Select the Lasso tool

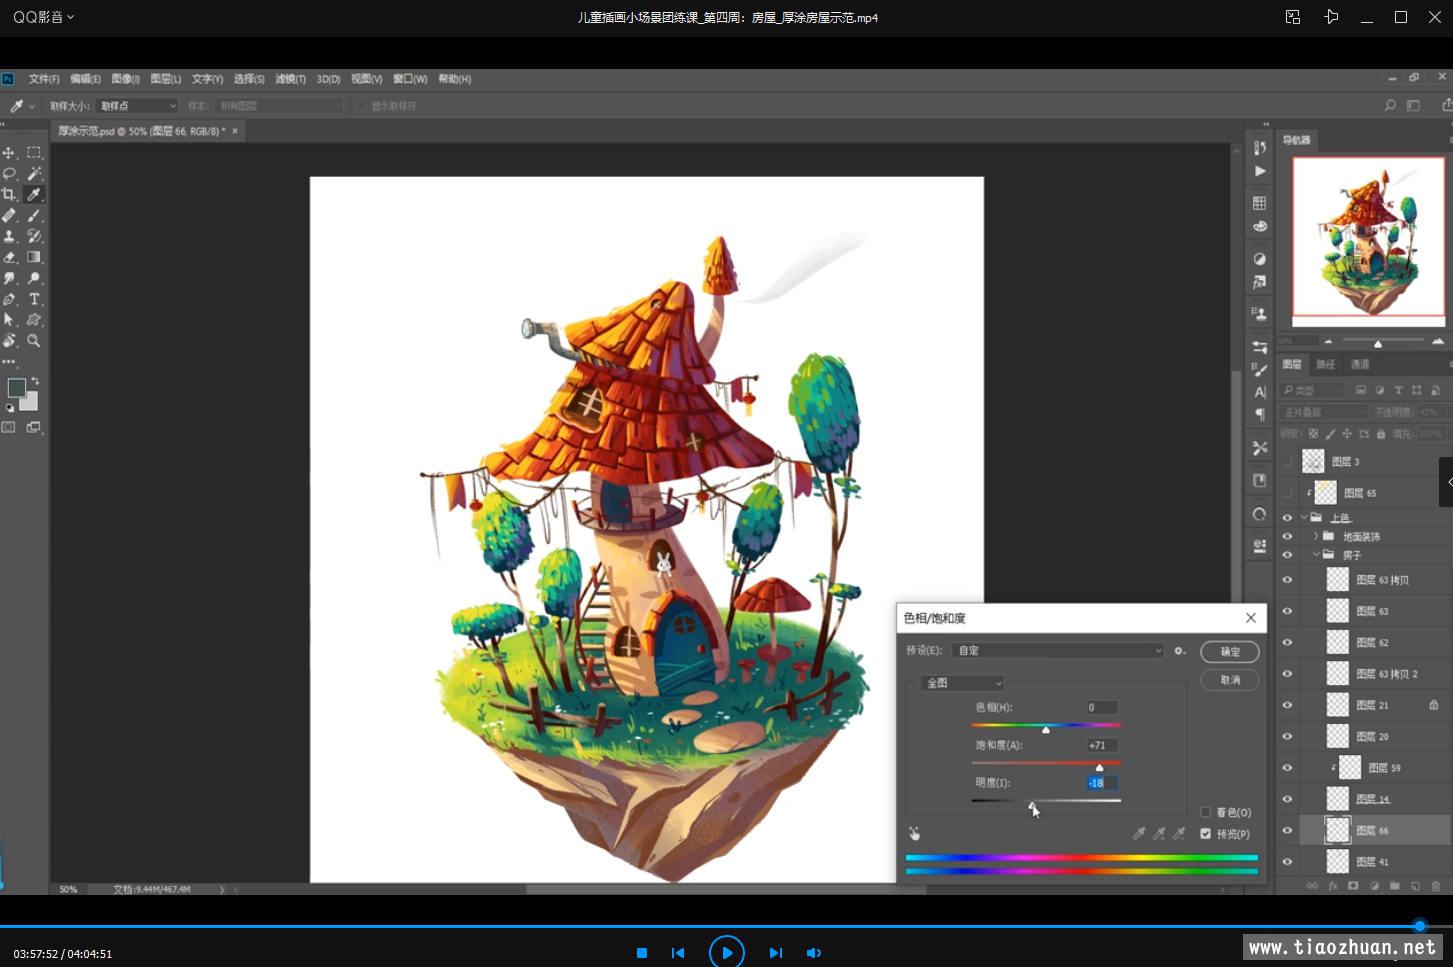click(x=9, y=174)
